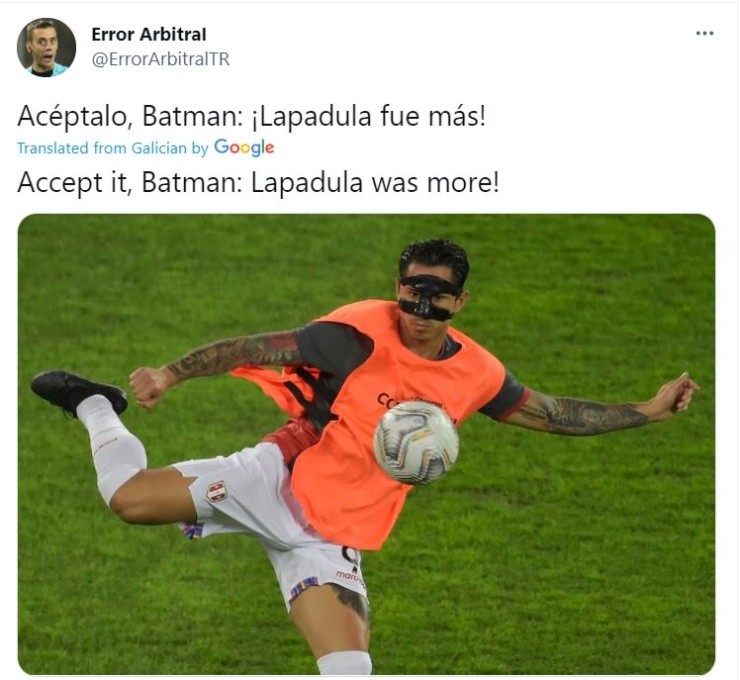Select the original Spanish tweet text

[x=252, y=116]
